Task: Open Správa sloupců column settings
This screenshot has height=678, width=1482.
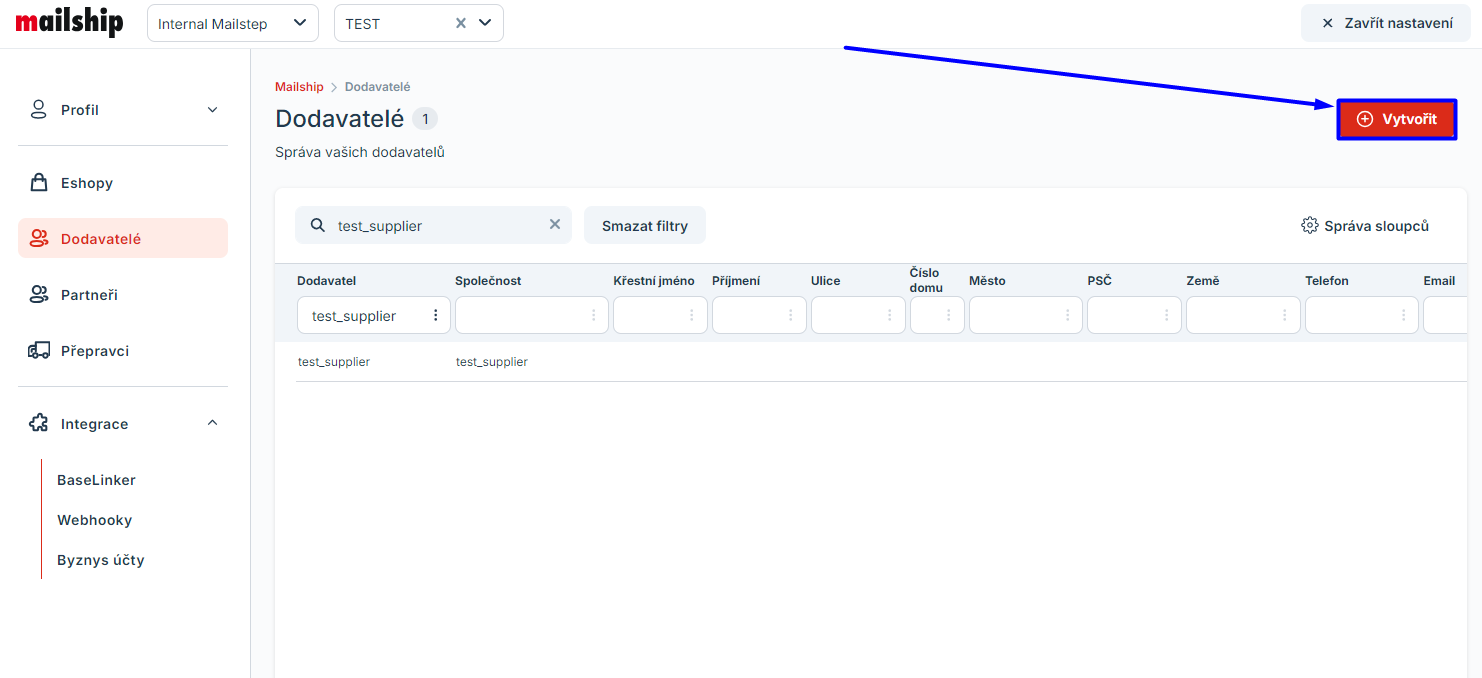Action: (1365, 226)
